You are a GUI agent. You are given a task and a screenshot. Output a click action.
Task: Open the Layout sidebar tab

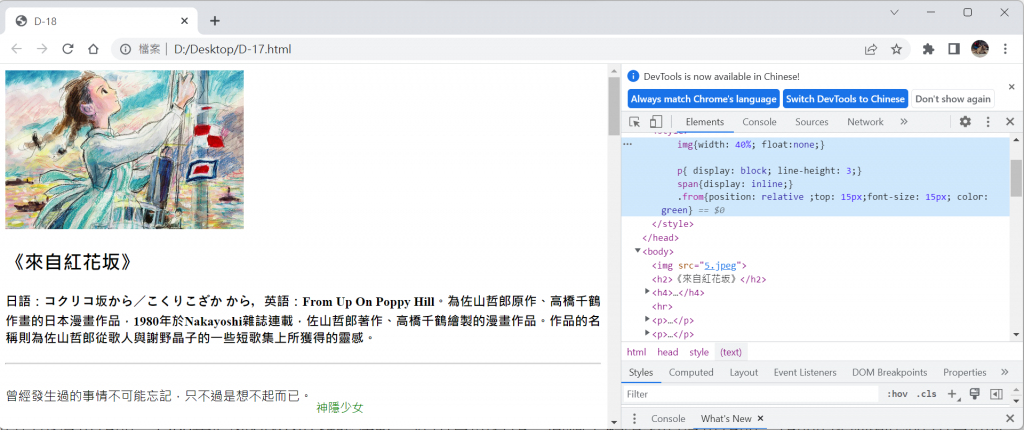744,372
